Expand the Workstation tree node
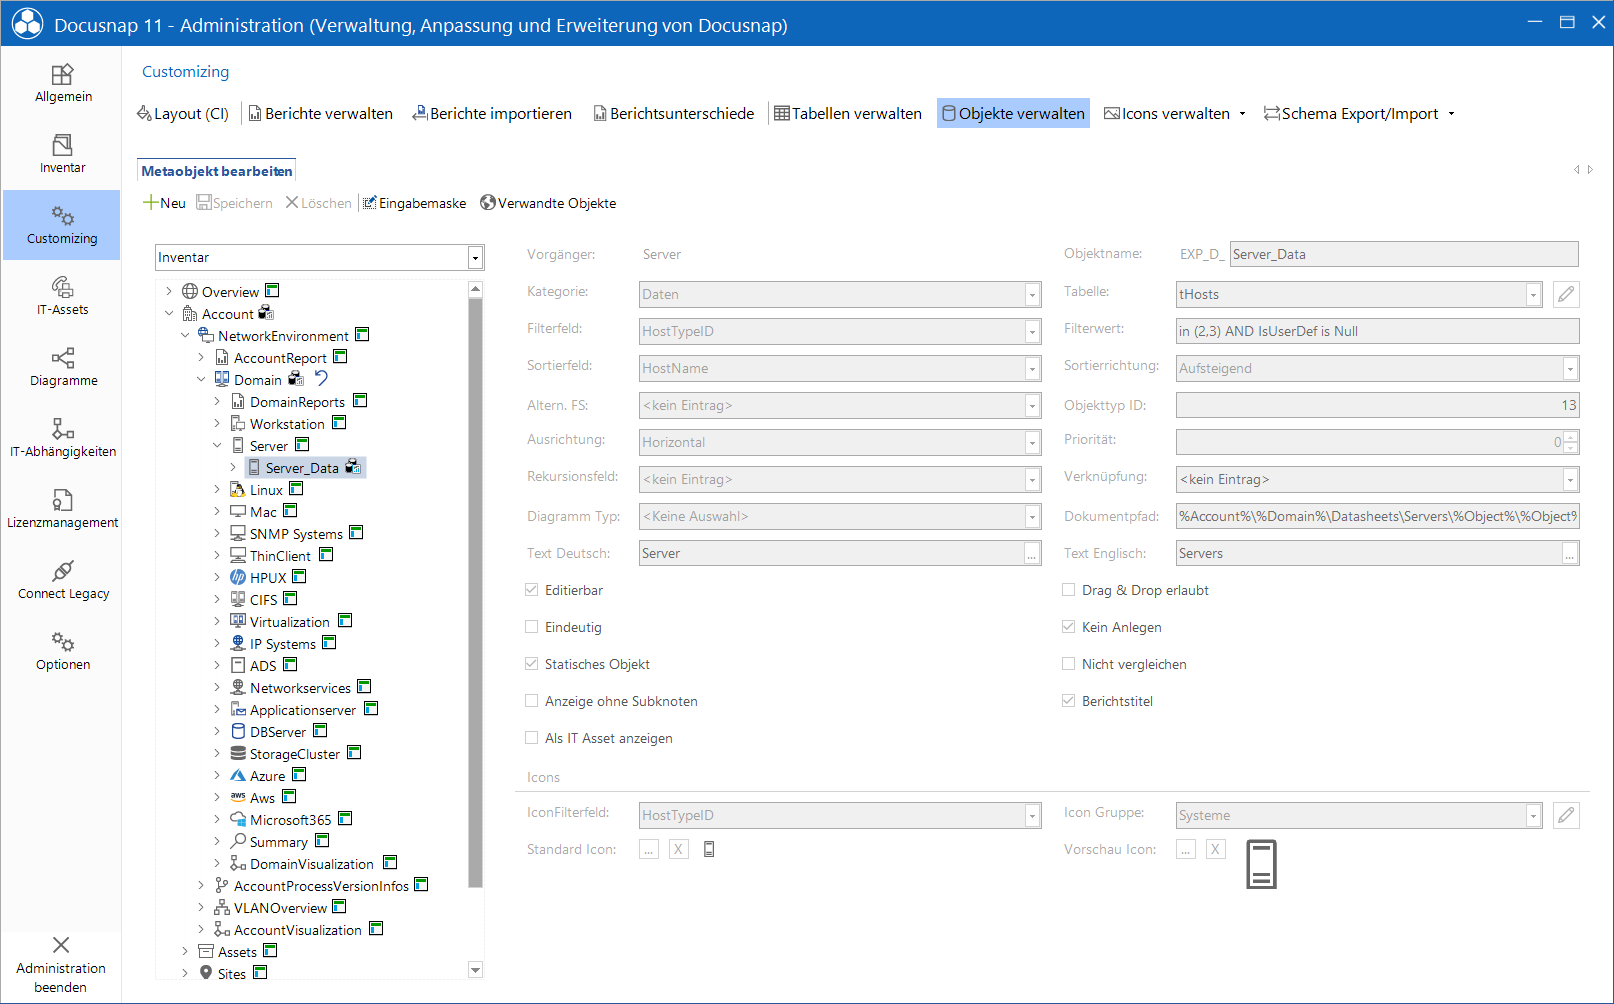 216,424
